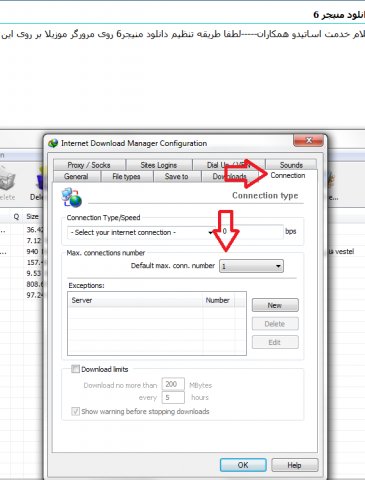The height and width of the screenshot is (480, 365).
Task: Enable the Download limits checkbox
Action: tap(76, 369)
